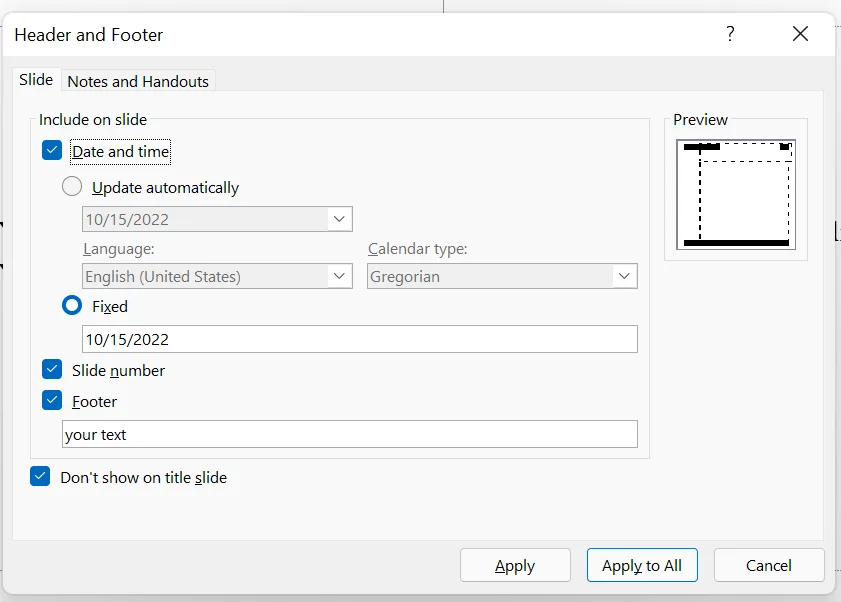Select the Update automatically radio button
Image resolution: width=841 pixels, height=602 pixels.
click(x=72, y=187)
